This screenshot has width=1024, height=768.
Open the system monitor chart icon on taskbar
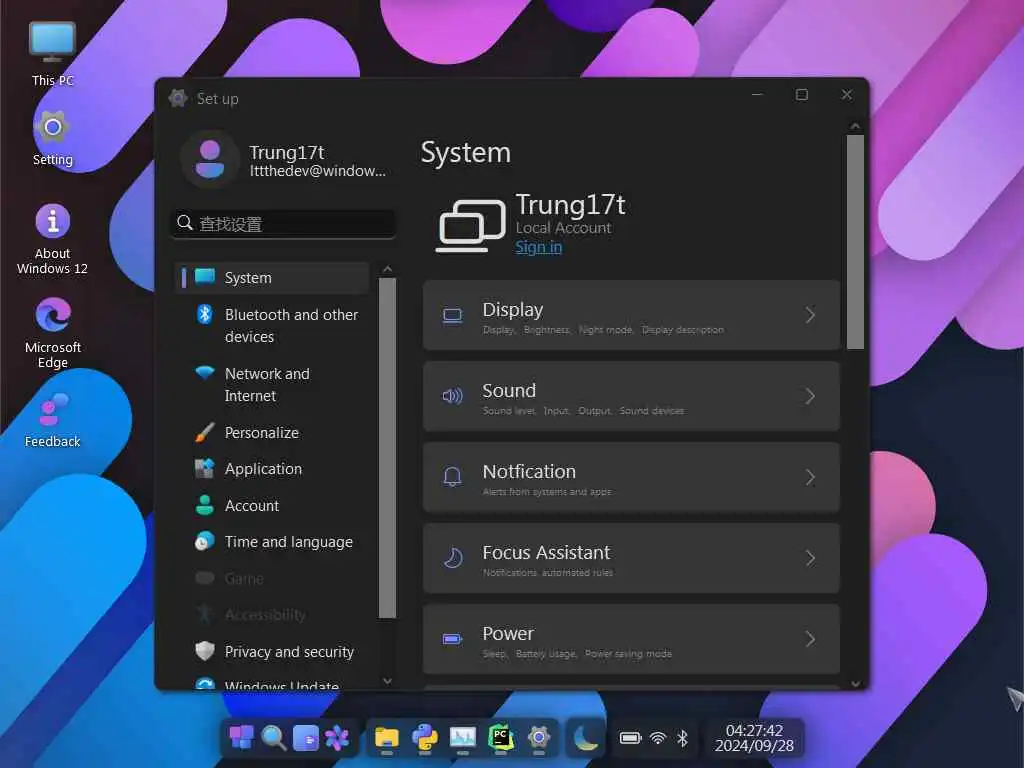click(x=462, y=739)
